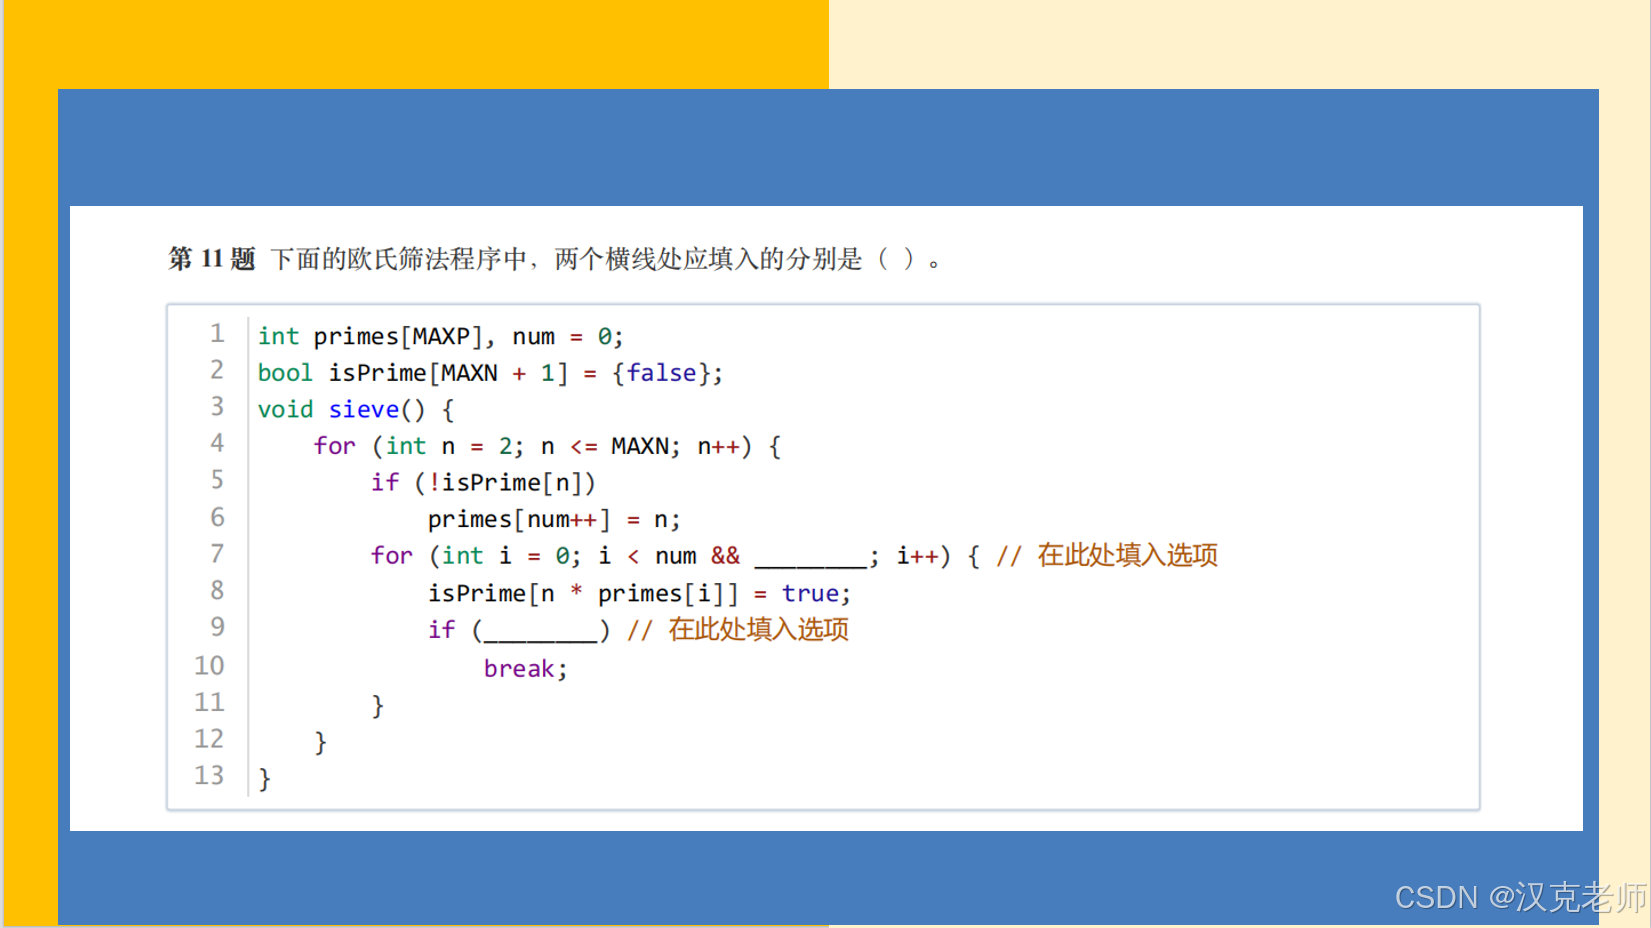Image resolution: width=1651 pixels, height=928 pixels.
Task: Click the question heading '第 11 题'
Action: (x=212, y=259)
